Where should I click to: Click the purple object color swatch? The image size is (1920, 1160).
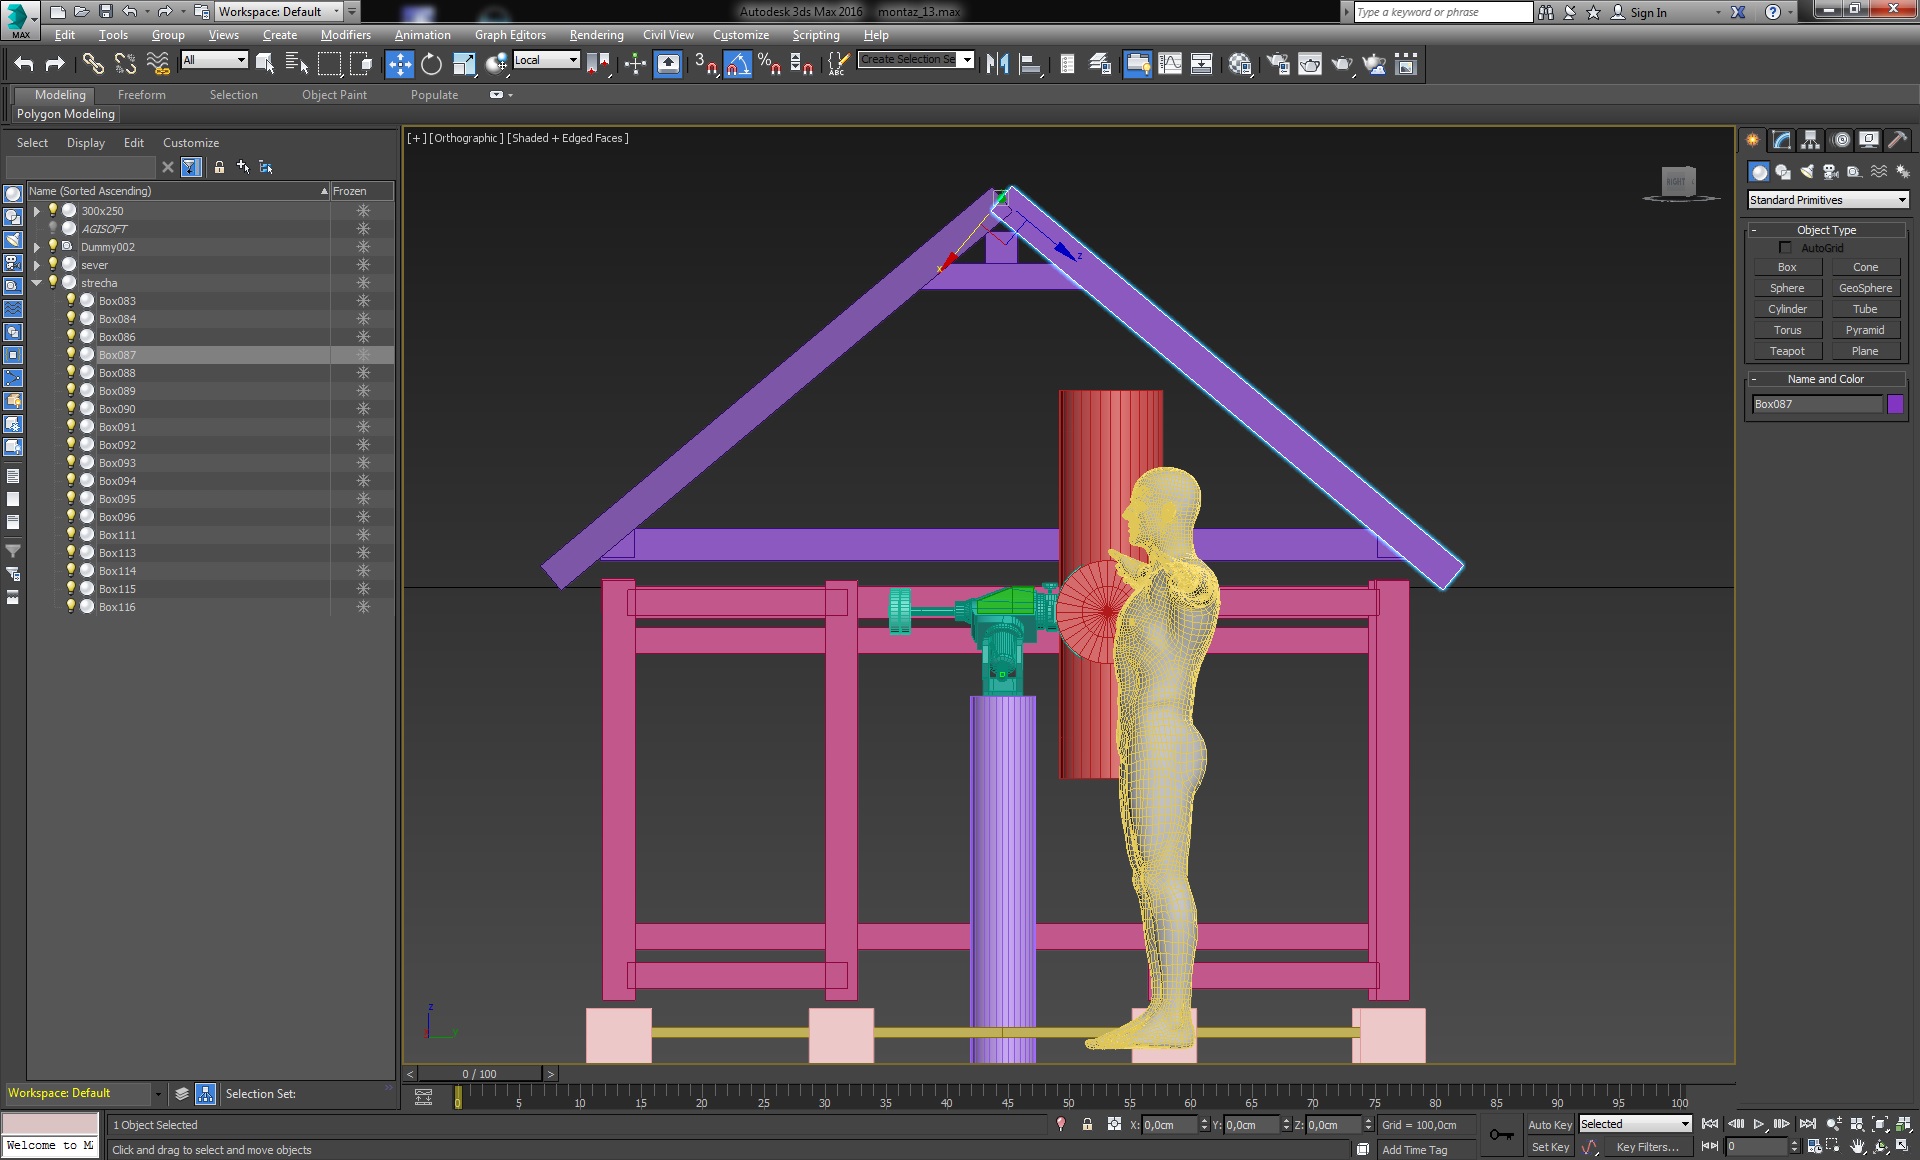click(1895, 404)
